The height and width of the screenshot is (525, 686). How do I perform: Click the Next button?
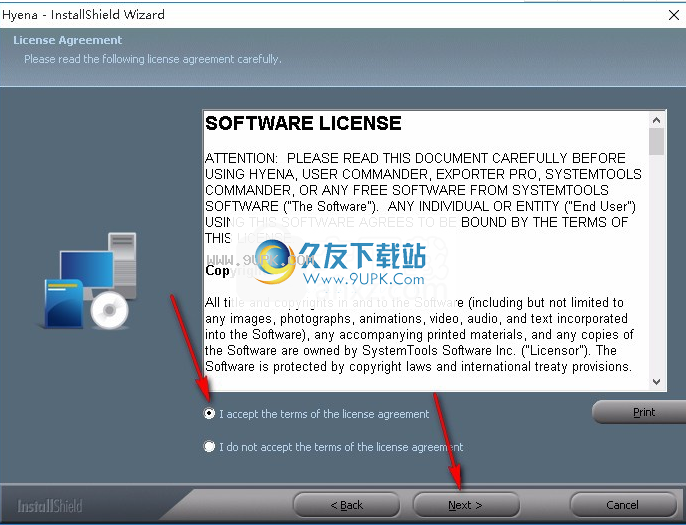click(x=466, y=505)
